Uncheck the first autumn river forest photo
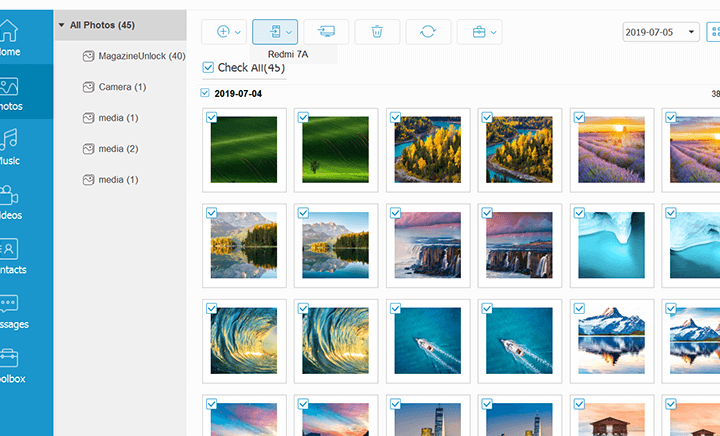Image resolution: width=720 pixels, height=436 pixels. tap(395, 117)
